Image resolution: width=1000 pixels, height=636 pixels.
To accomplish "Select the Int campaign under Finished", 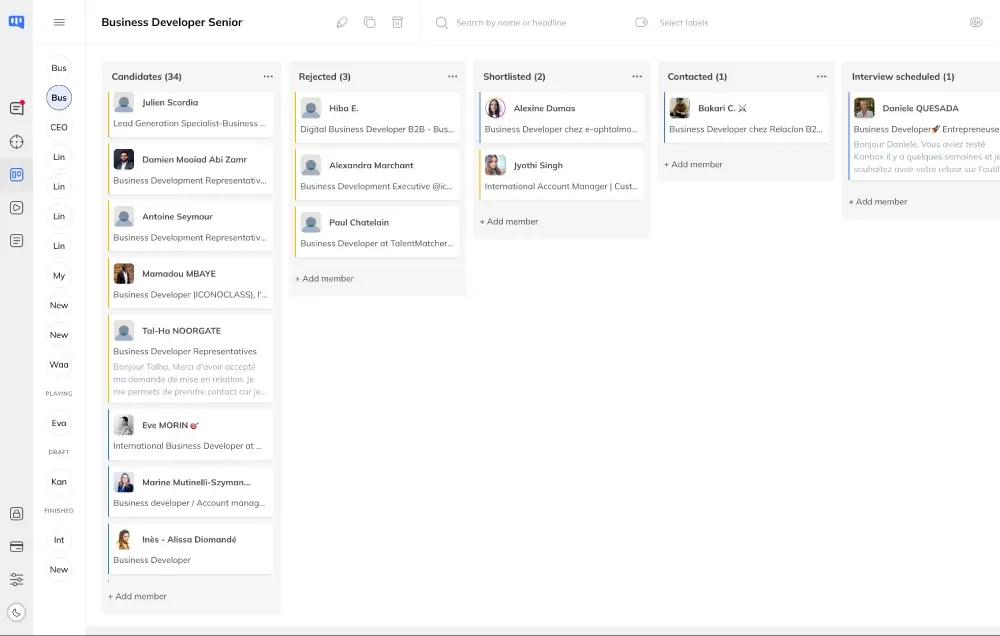I will (x=59, y=540).
